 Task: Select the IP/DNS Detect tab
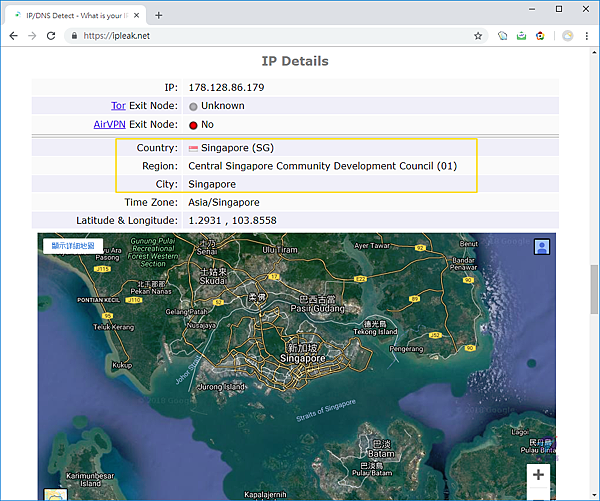click(x=75, y=15)
